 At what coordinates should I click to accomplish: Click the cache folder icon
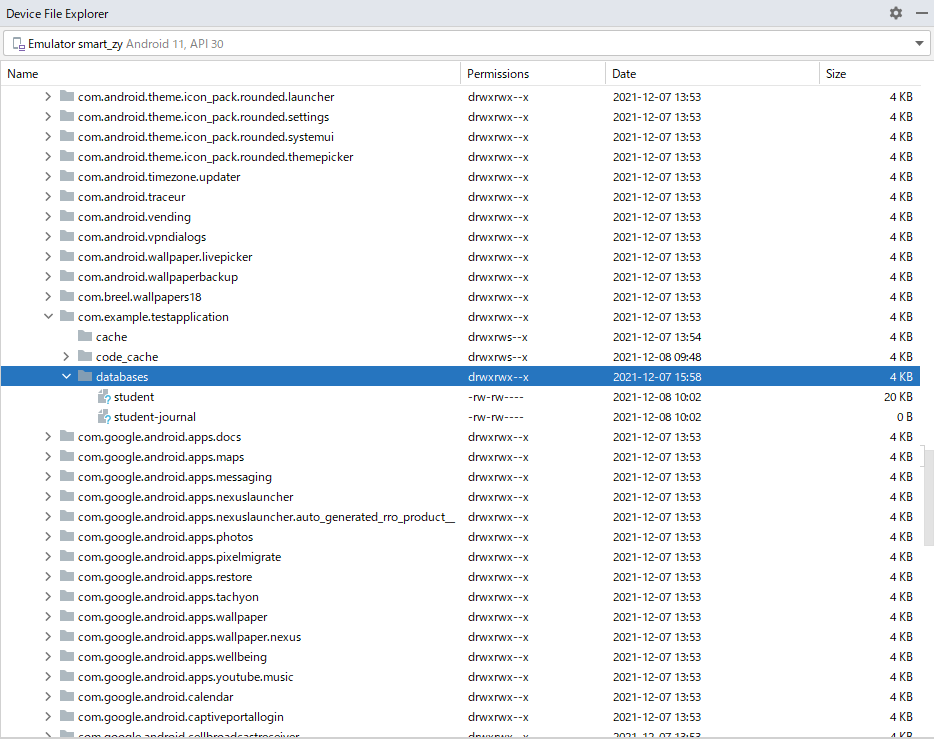[x=85, y=336]
